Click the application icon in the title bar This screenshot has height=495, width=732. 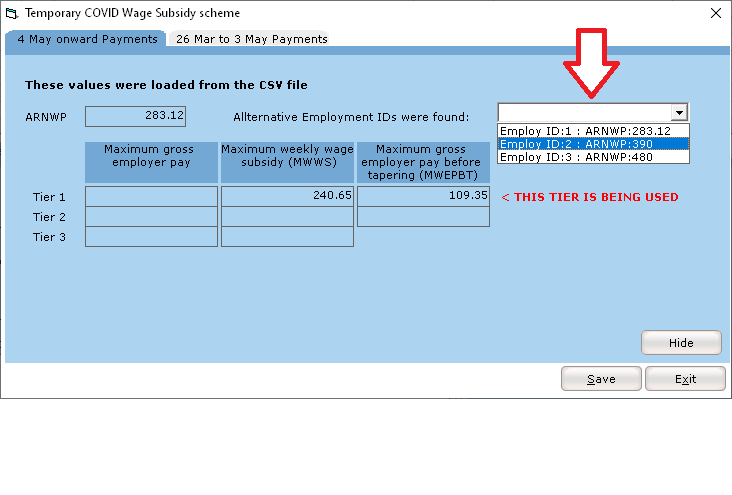tap(12, 14)
